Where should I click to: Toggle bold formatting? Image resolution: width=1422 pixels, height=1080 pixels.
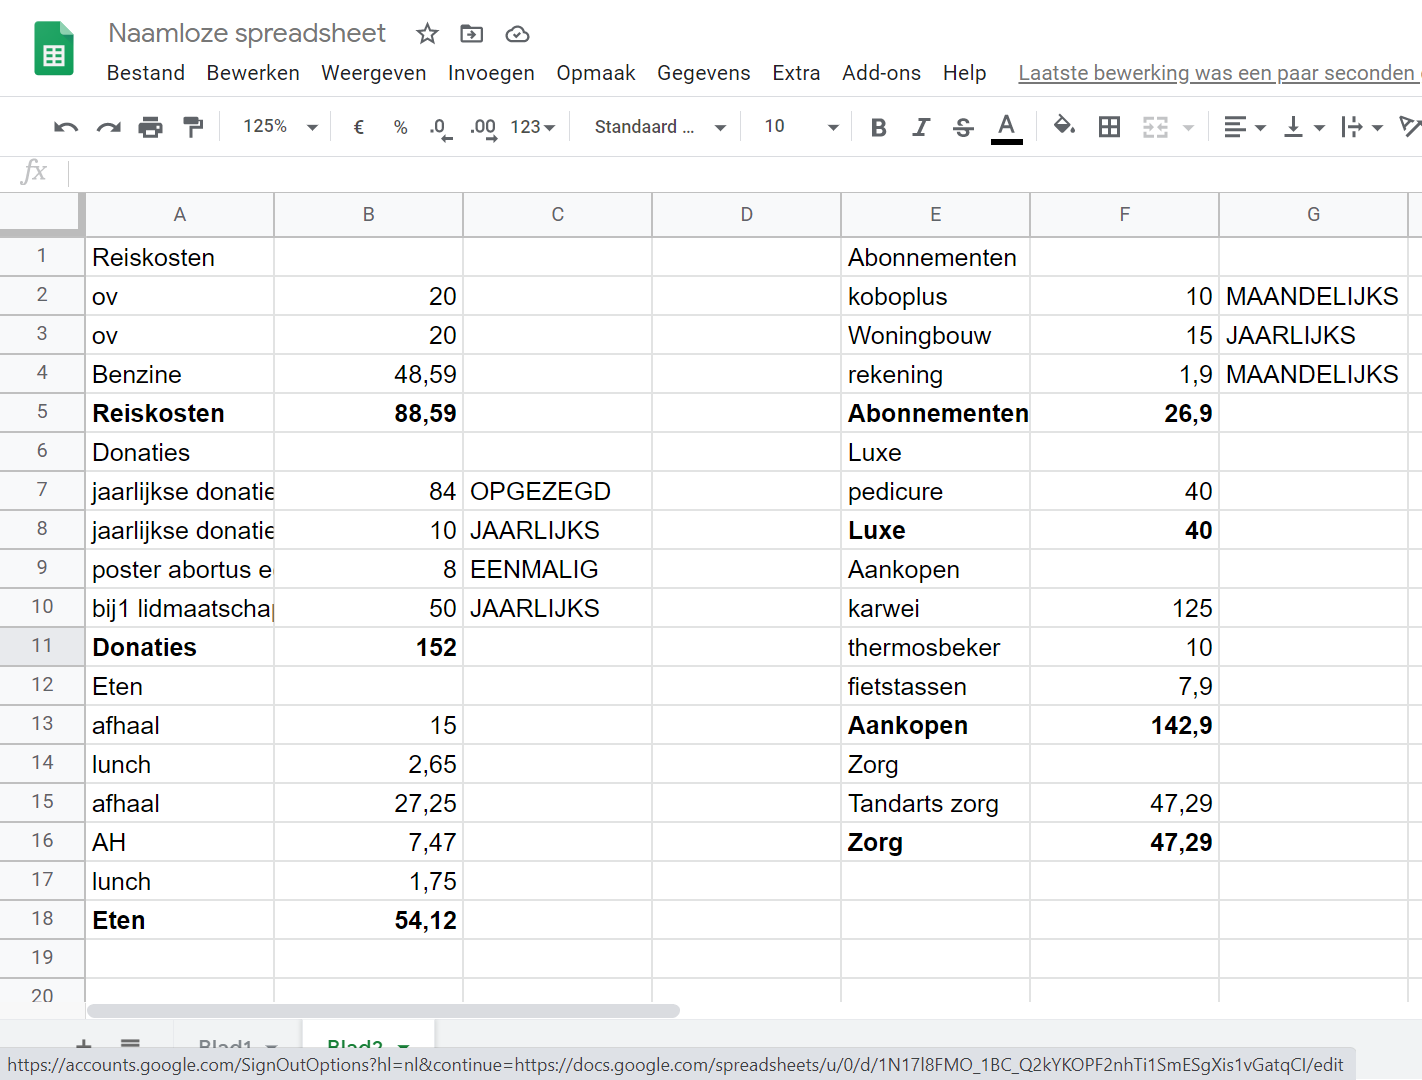click(879, 127)
